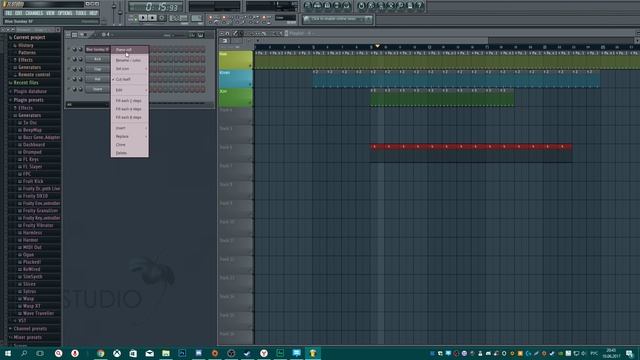The image size is (640, 360).
Task: Select the Kick channel button
Action: 98,59
